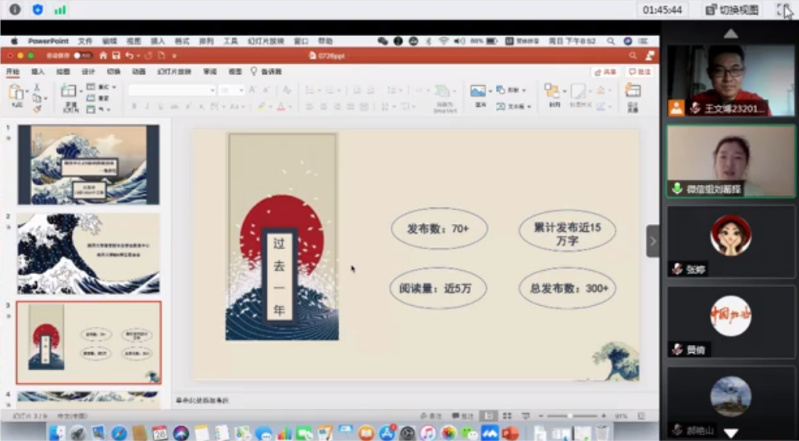
Task: Click the blue shield security icon
Action: (x=38, y=9)
